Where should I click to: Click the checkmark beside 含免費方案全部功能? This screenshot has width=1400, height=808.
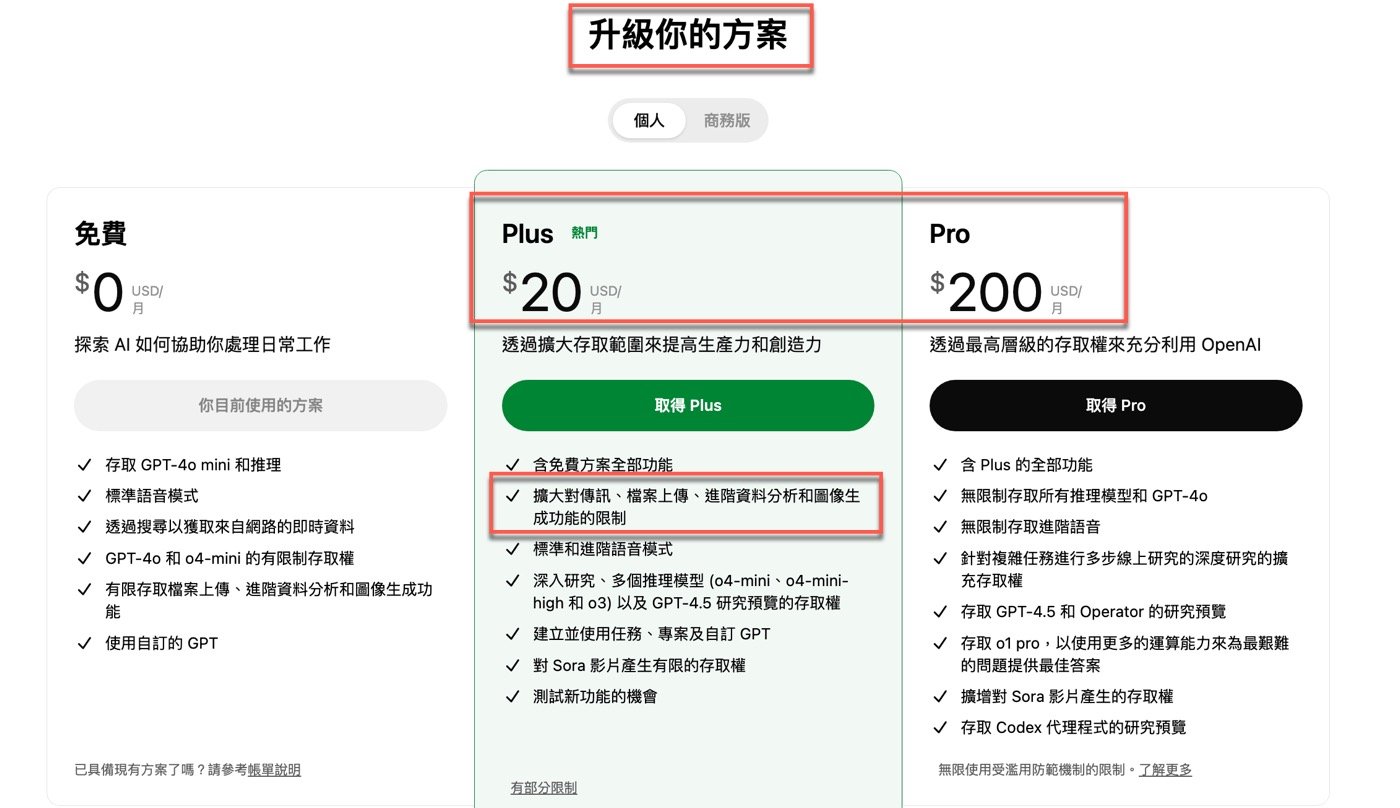point(512,465)
